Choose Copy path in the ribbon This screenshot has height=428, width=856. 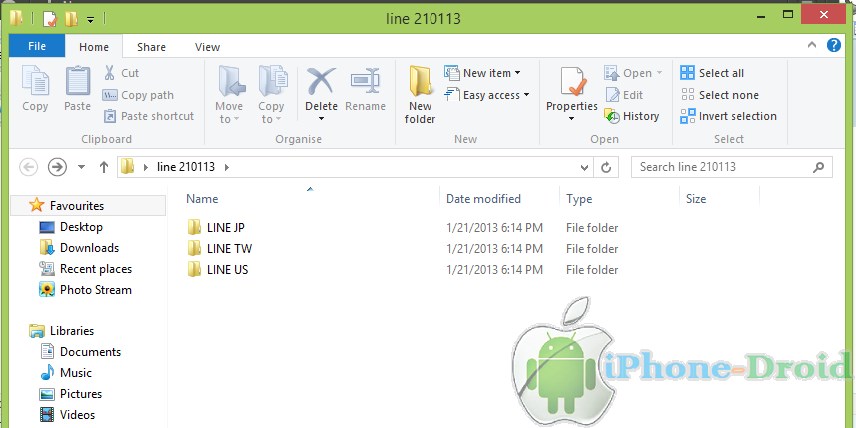pyautogui.click(x=138, y=95)
